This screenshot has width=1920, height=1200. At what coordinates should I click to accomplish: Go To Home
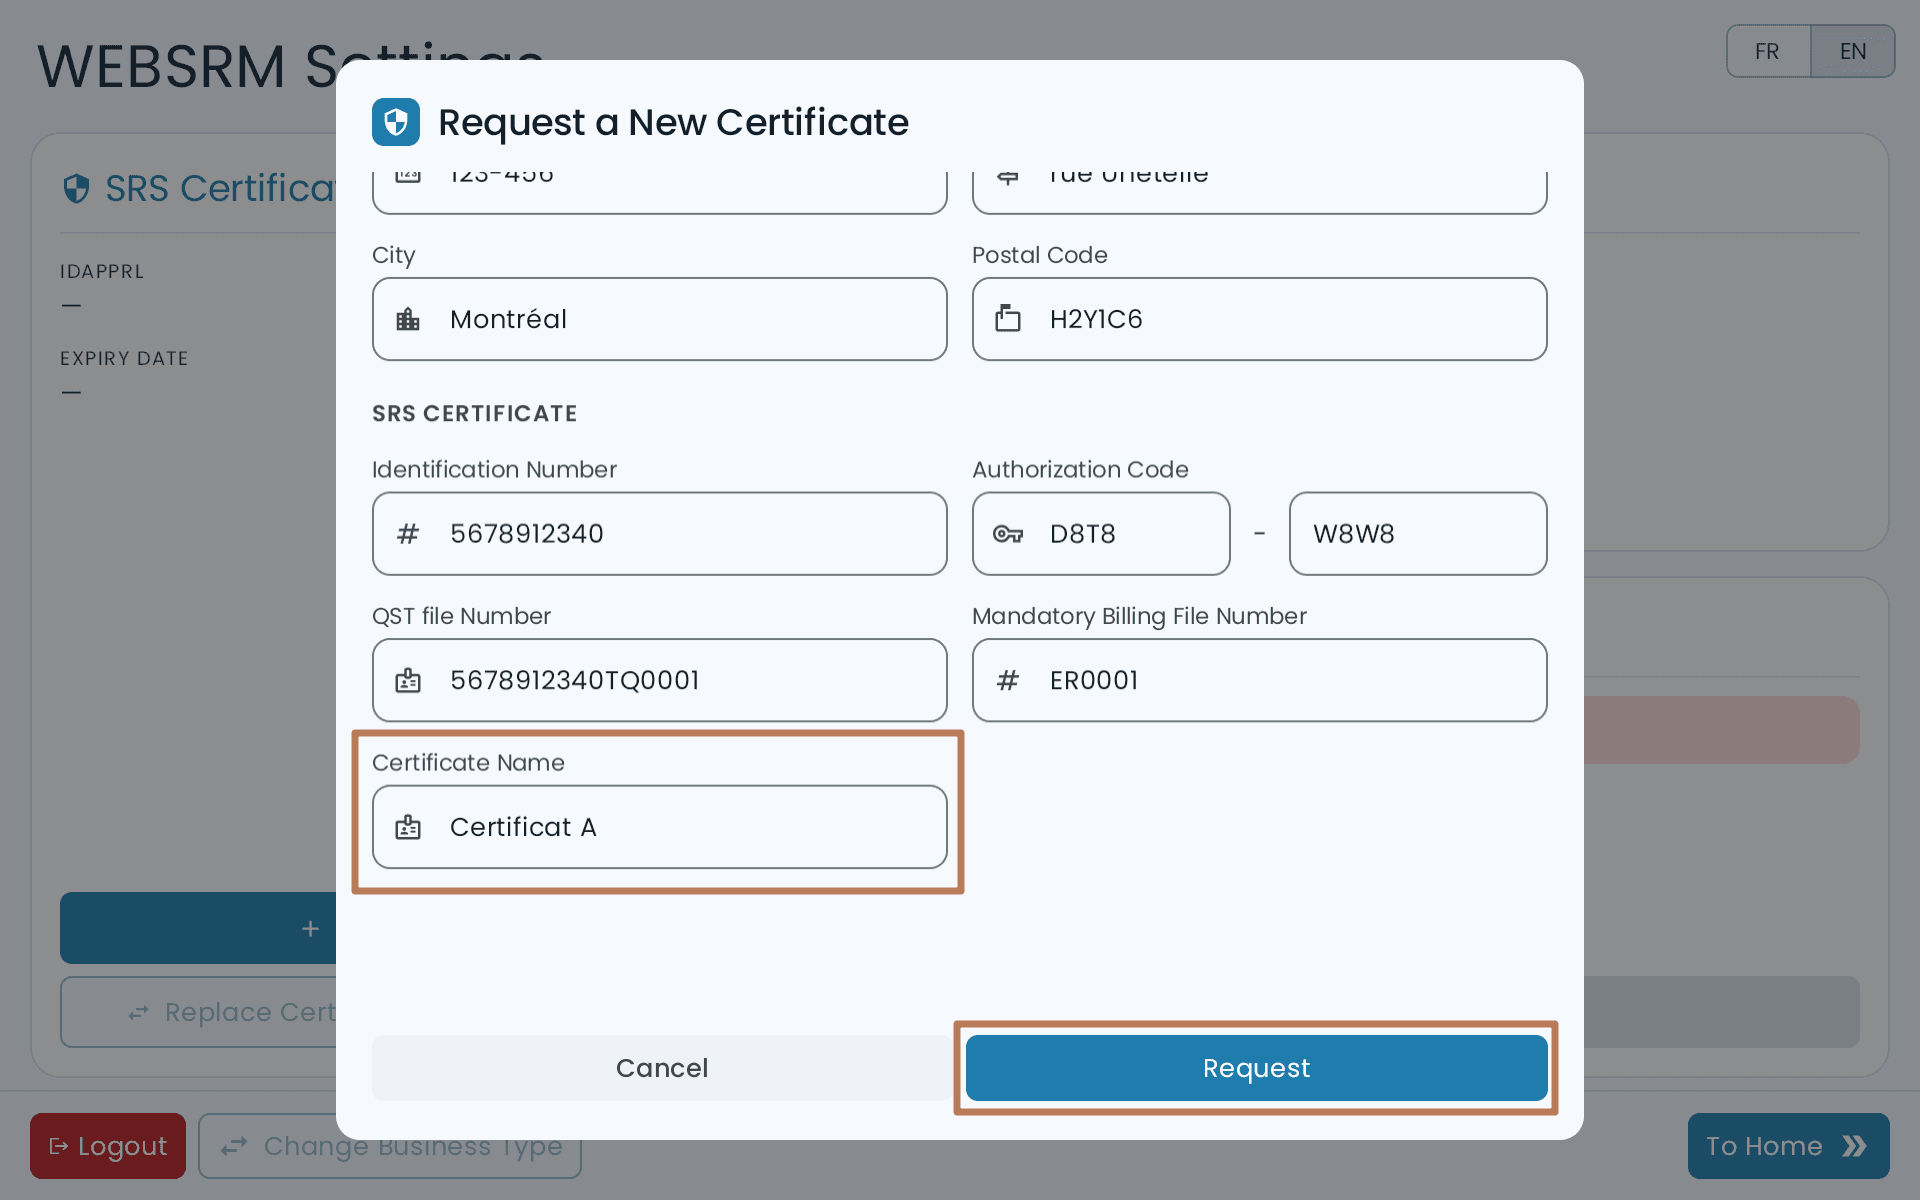tap(1788, 1146)
